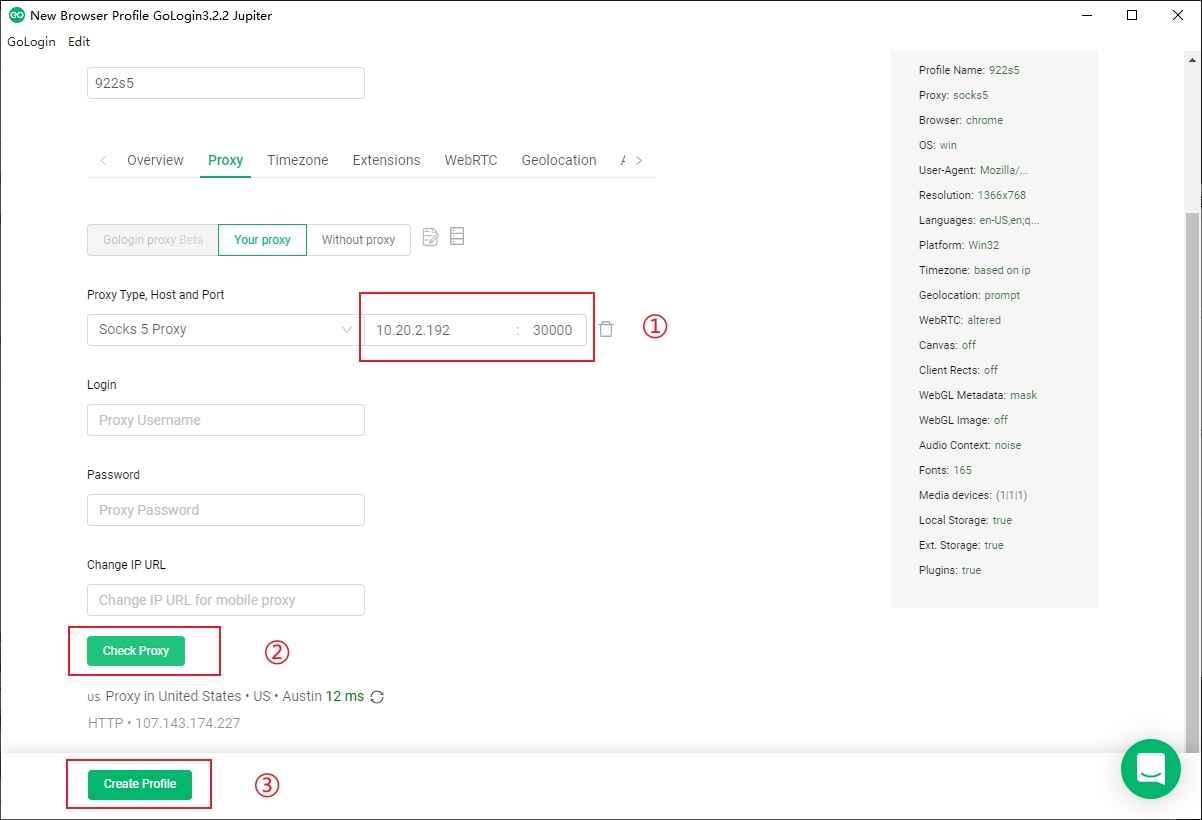Choose the Gologin proxy Beta option
1202x820 pixels.
[x=153, y=240]
